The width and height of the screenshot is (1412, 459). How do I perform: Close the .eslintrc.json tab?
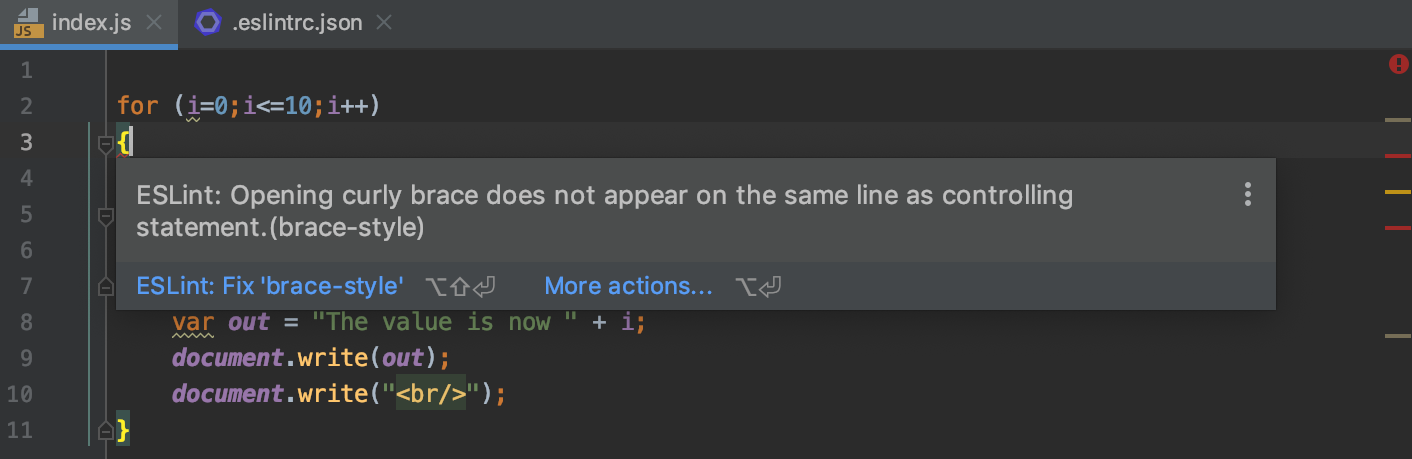(385, 23)
